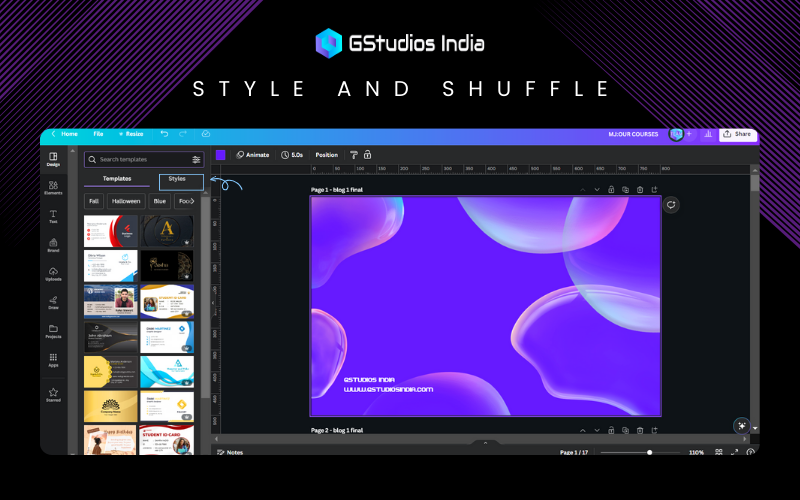This screenshot has height=500, width=800.
Task: Delete Page 1 with the trash icon
Action: click(x=640, y=189)
